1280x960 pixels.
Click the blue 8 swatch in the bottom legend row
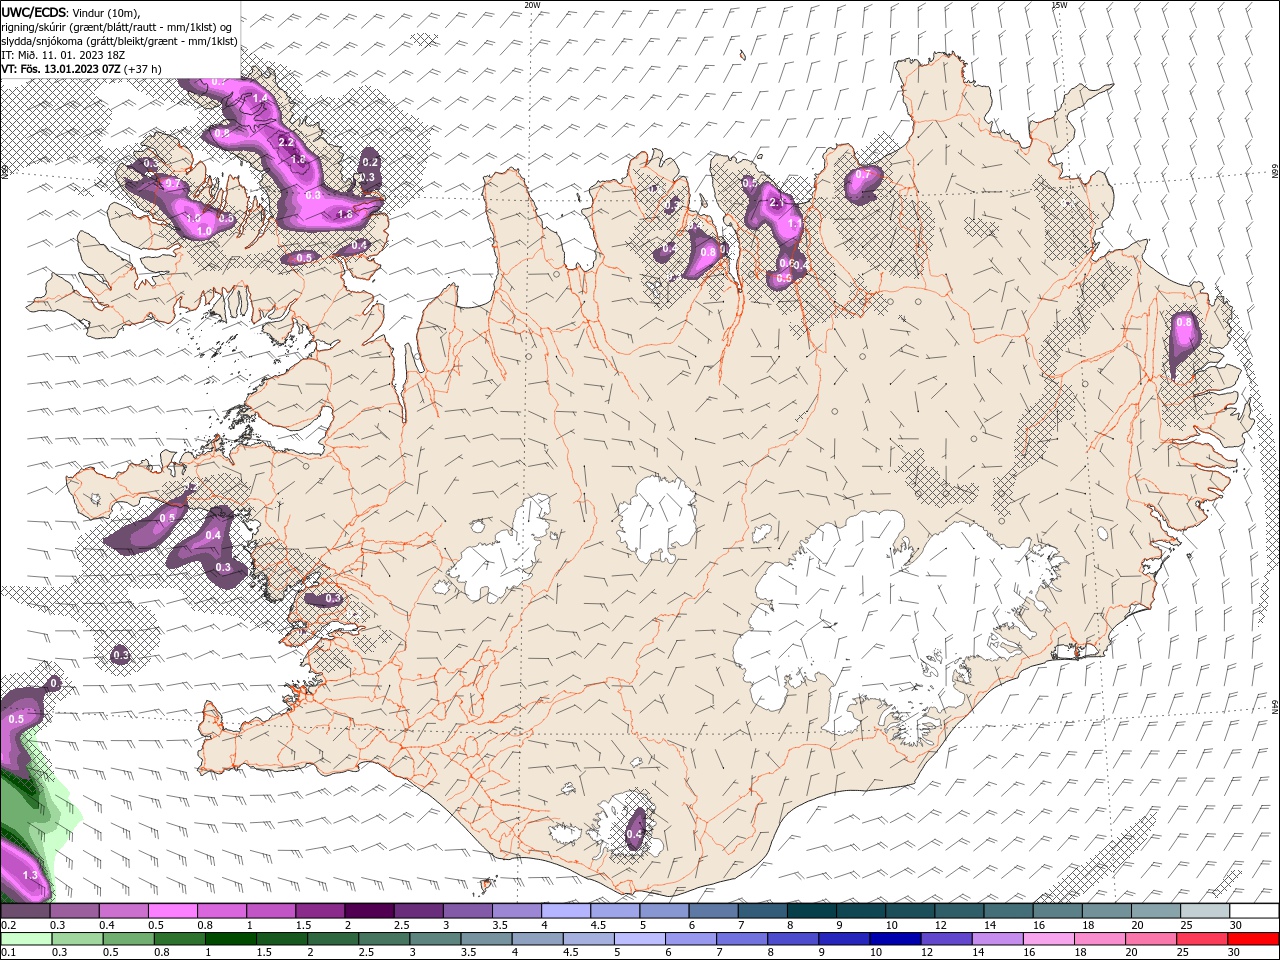coord(792,939)
